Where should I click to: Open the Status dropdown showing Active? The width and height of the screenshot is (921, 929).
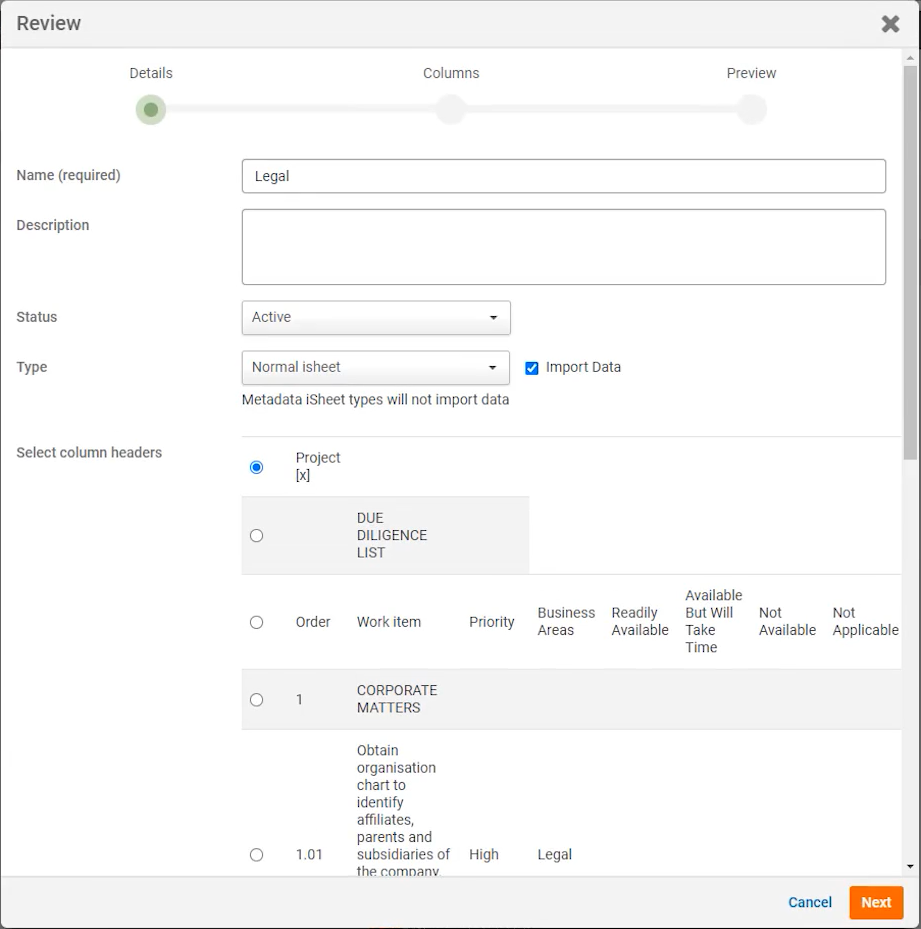pyautogui.click(x=376, y=318)
